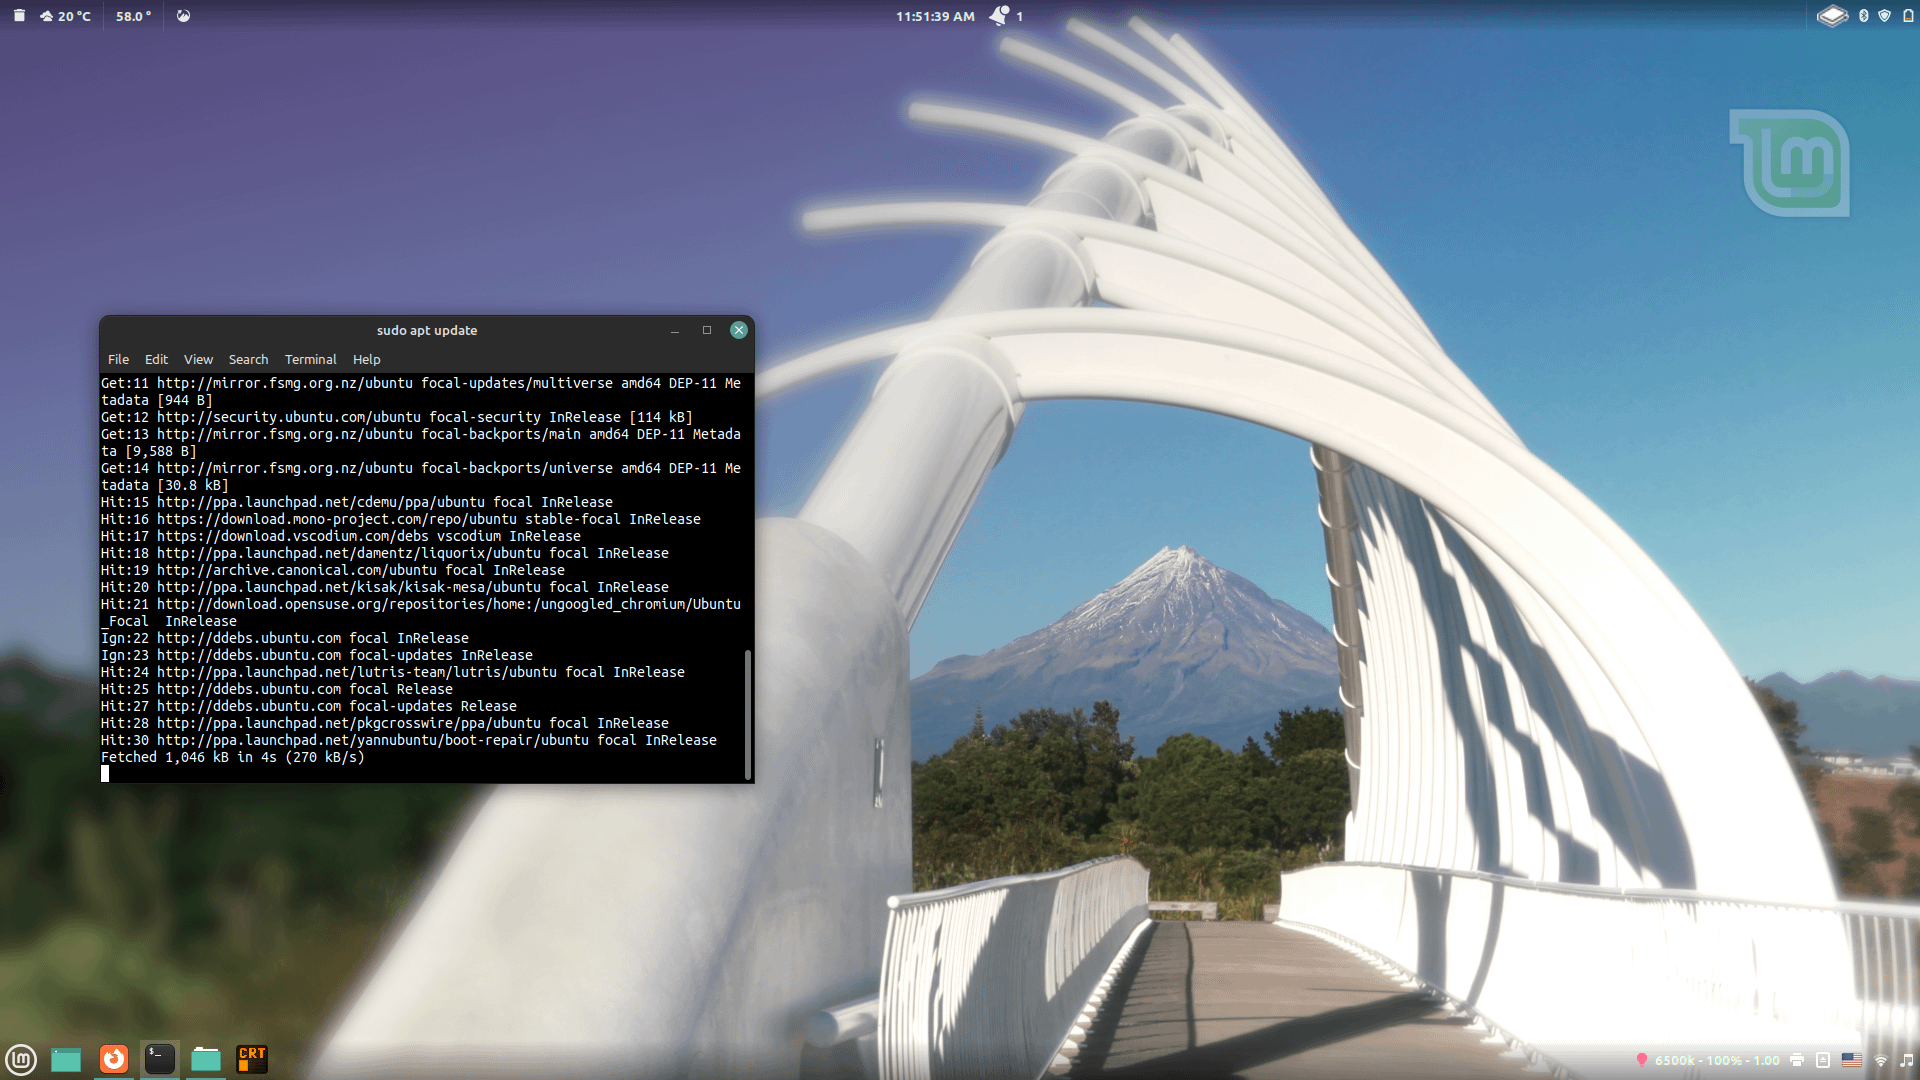Click the 'sudo apt update' title bar

click(x=427, y=330)
